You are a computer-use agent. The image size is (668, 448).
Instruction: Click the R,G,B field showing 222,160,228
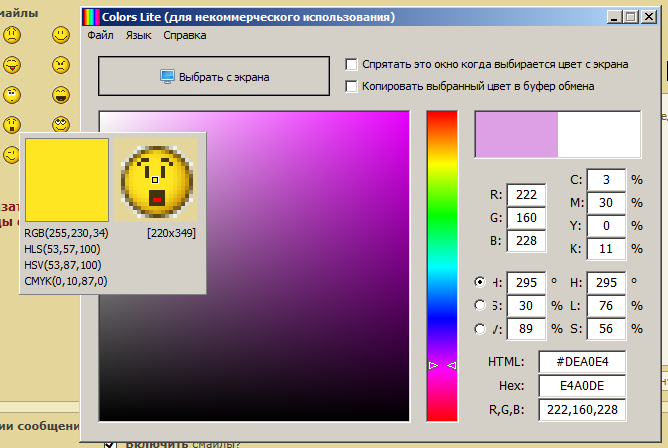(x=581, y=408)
